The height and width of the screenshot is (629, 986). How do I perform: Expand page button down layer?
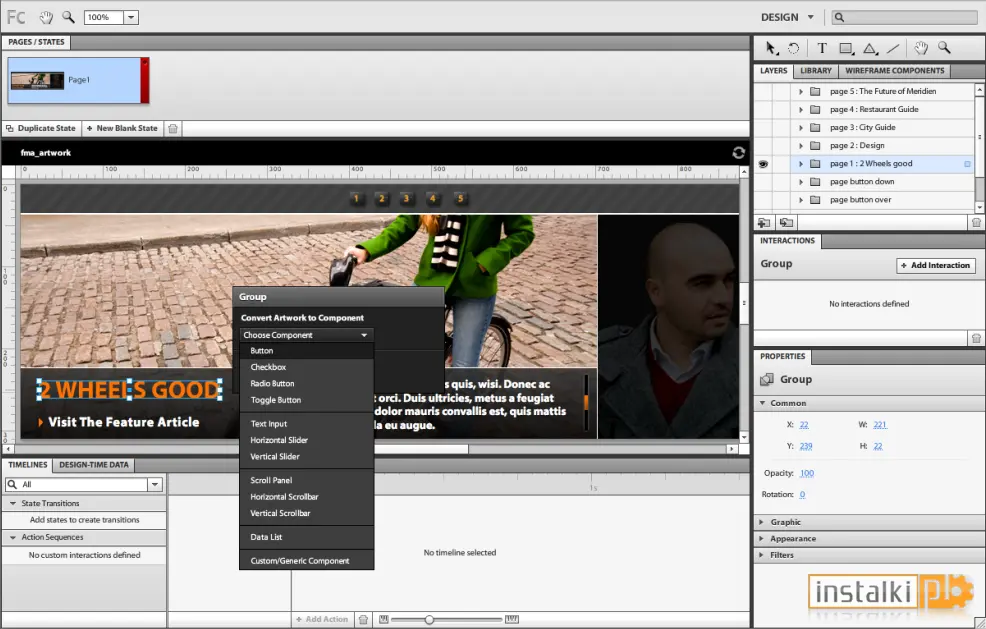tap(800, 182)
